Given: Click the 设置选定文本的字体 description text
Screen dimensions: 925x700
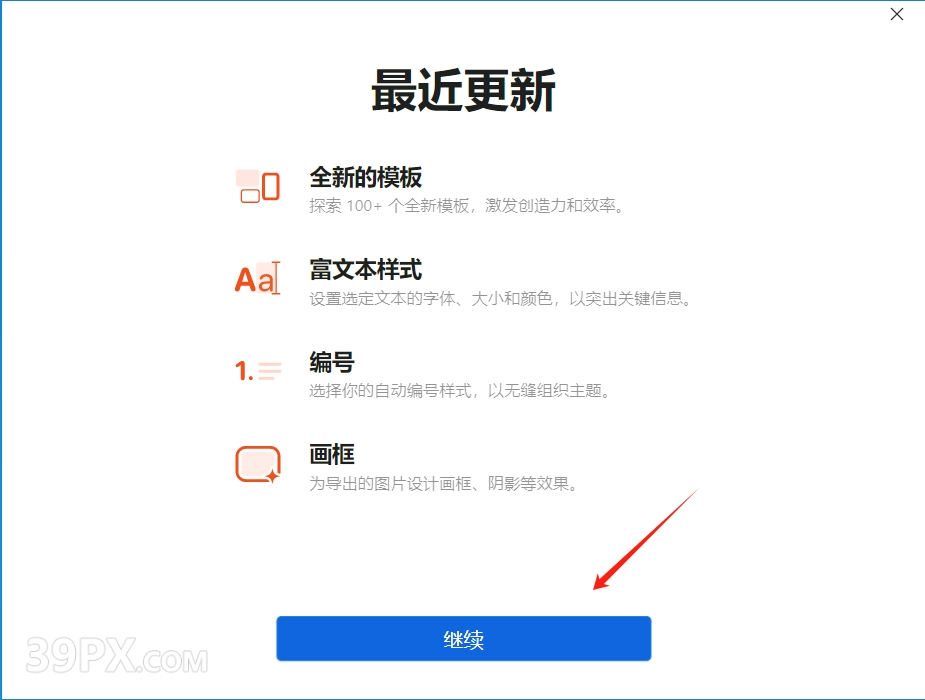Looking at the screenshot, I should (x=501, y=298).
